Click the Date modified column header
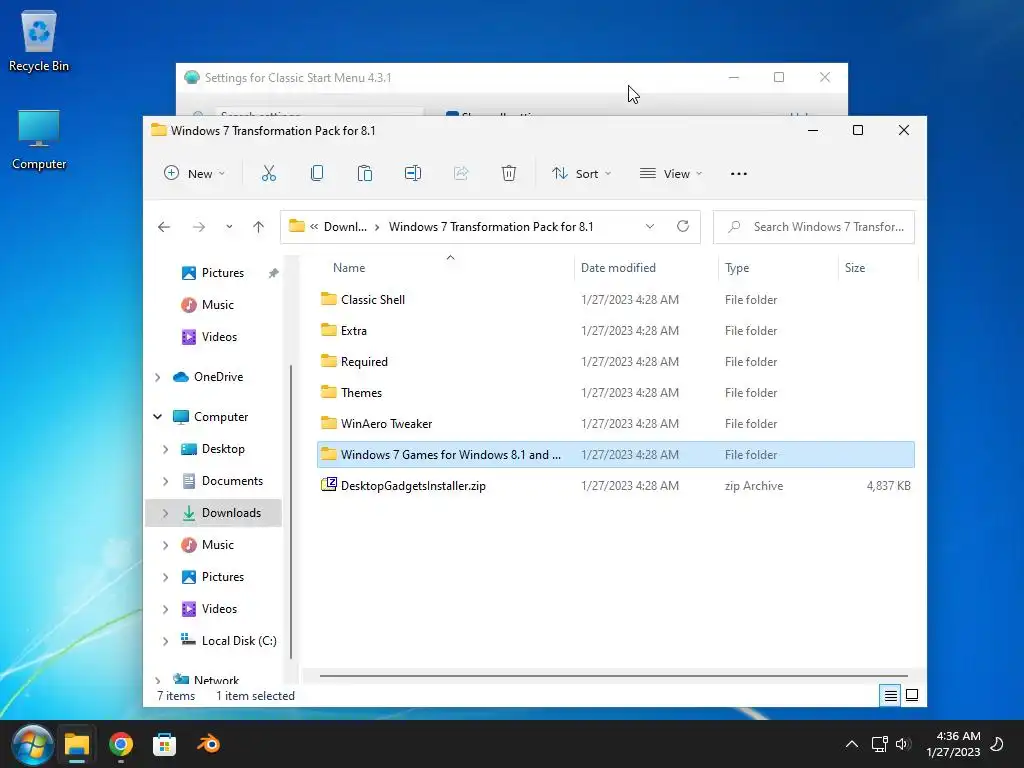The image size is (1024, 768). point(618,268)
